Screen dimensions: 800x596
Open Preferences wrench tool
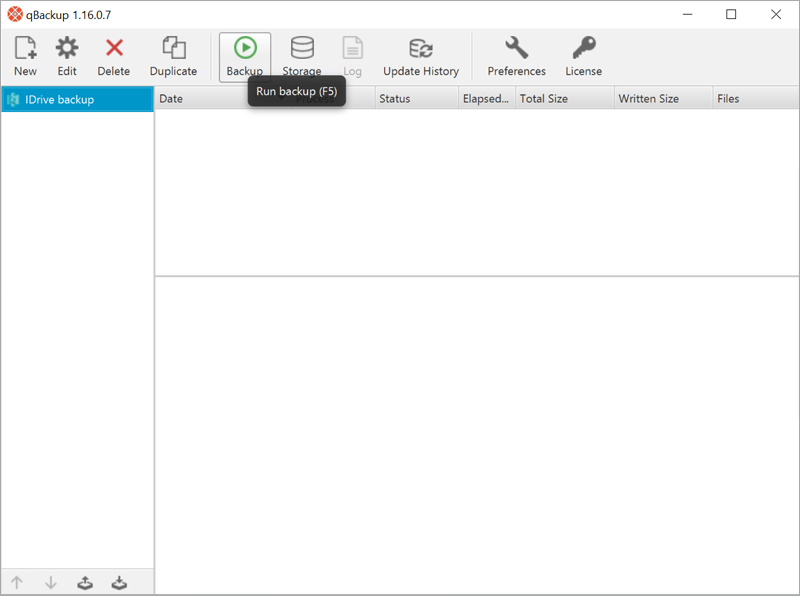516,57
